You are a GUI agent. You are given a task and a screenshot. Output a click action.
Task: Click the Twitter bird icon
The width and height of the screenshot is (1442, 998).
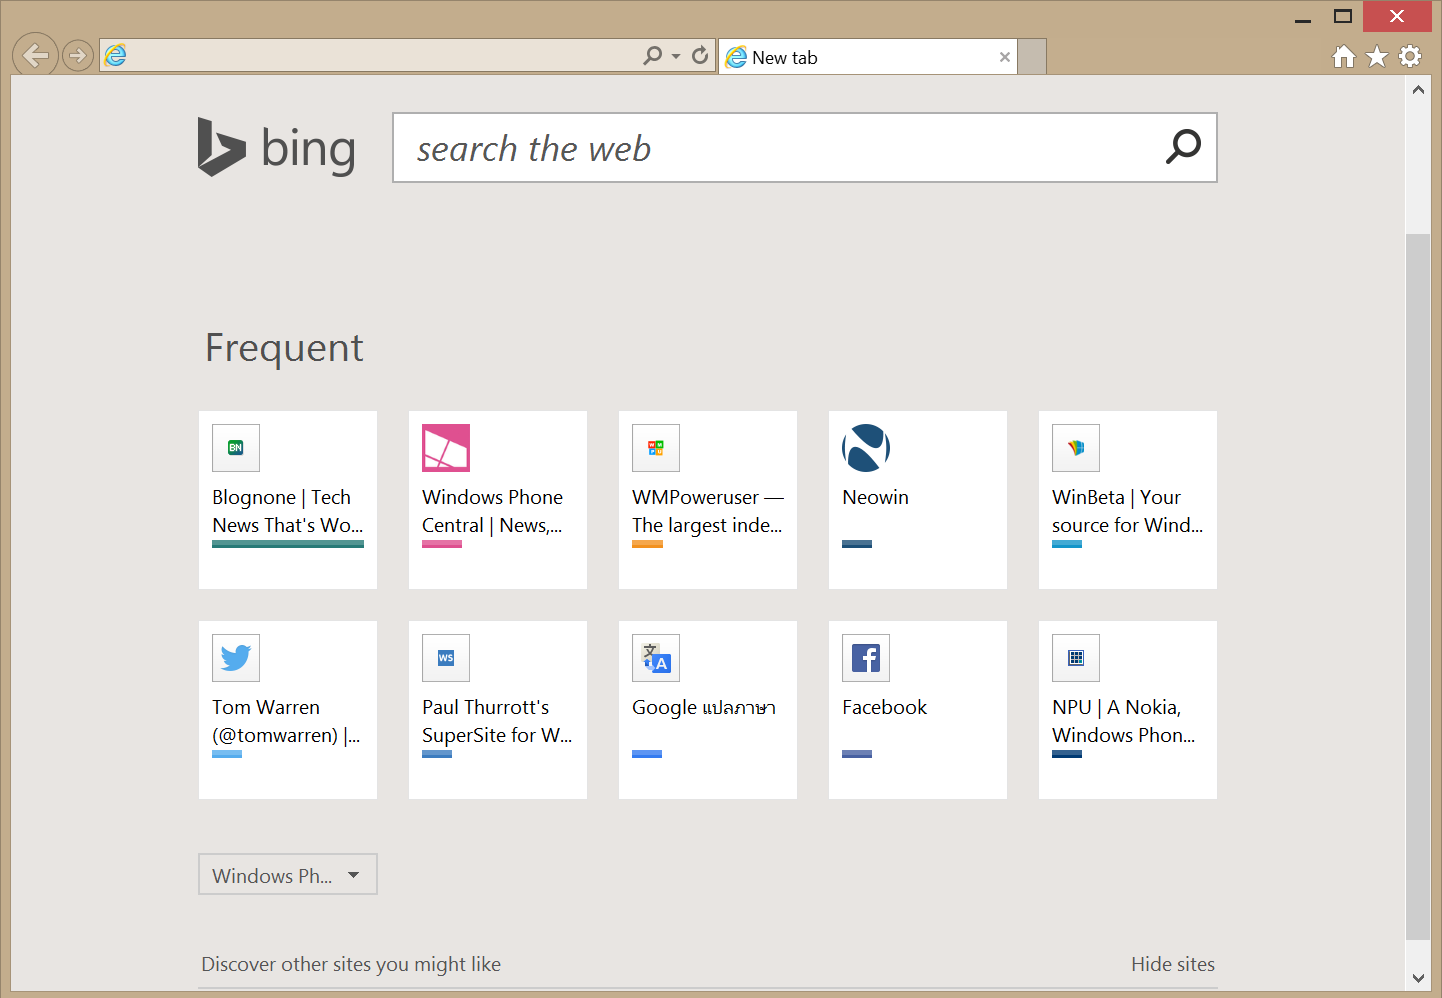coord(236,658)
